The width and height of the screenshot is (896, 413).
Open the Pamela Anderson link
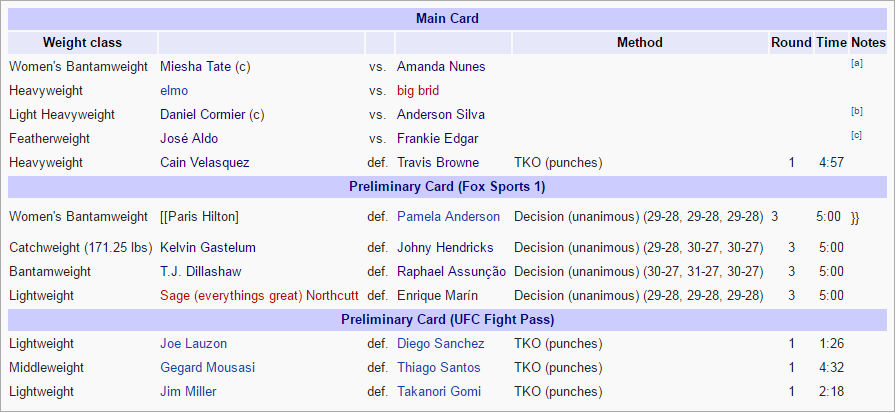pyautogui.click(x=449, y=217)
